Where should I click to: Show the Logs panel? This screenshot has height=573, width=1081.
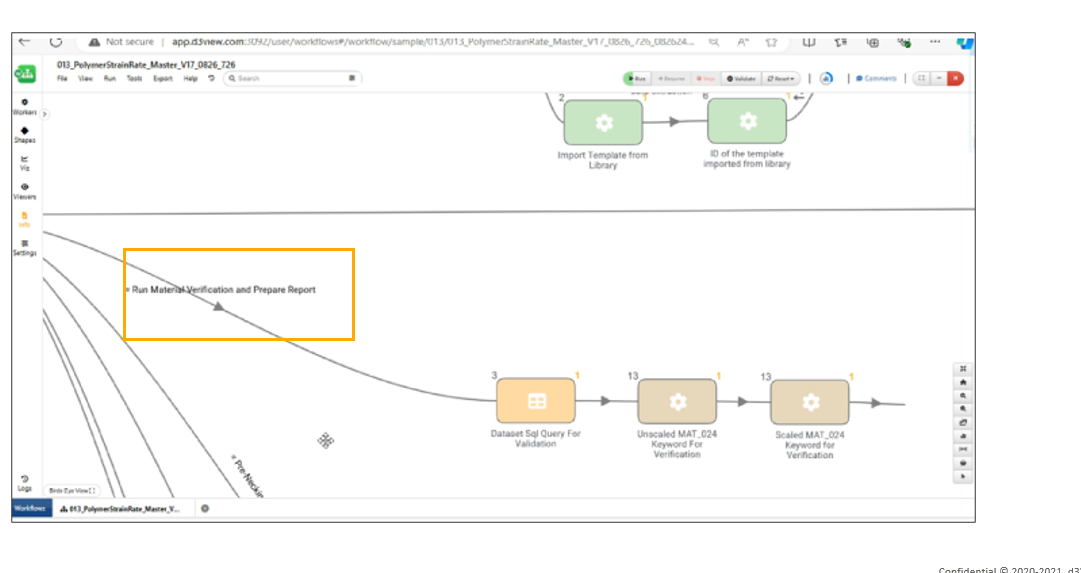tap(25, 483)
